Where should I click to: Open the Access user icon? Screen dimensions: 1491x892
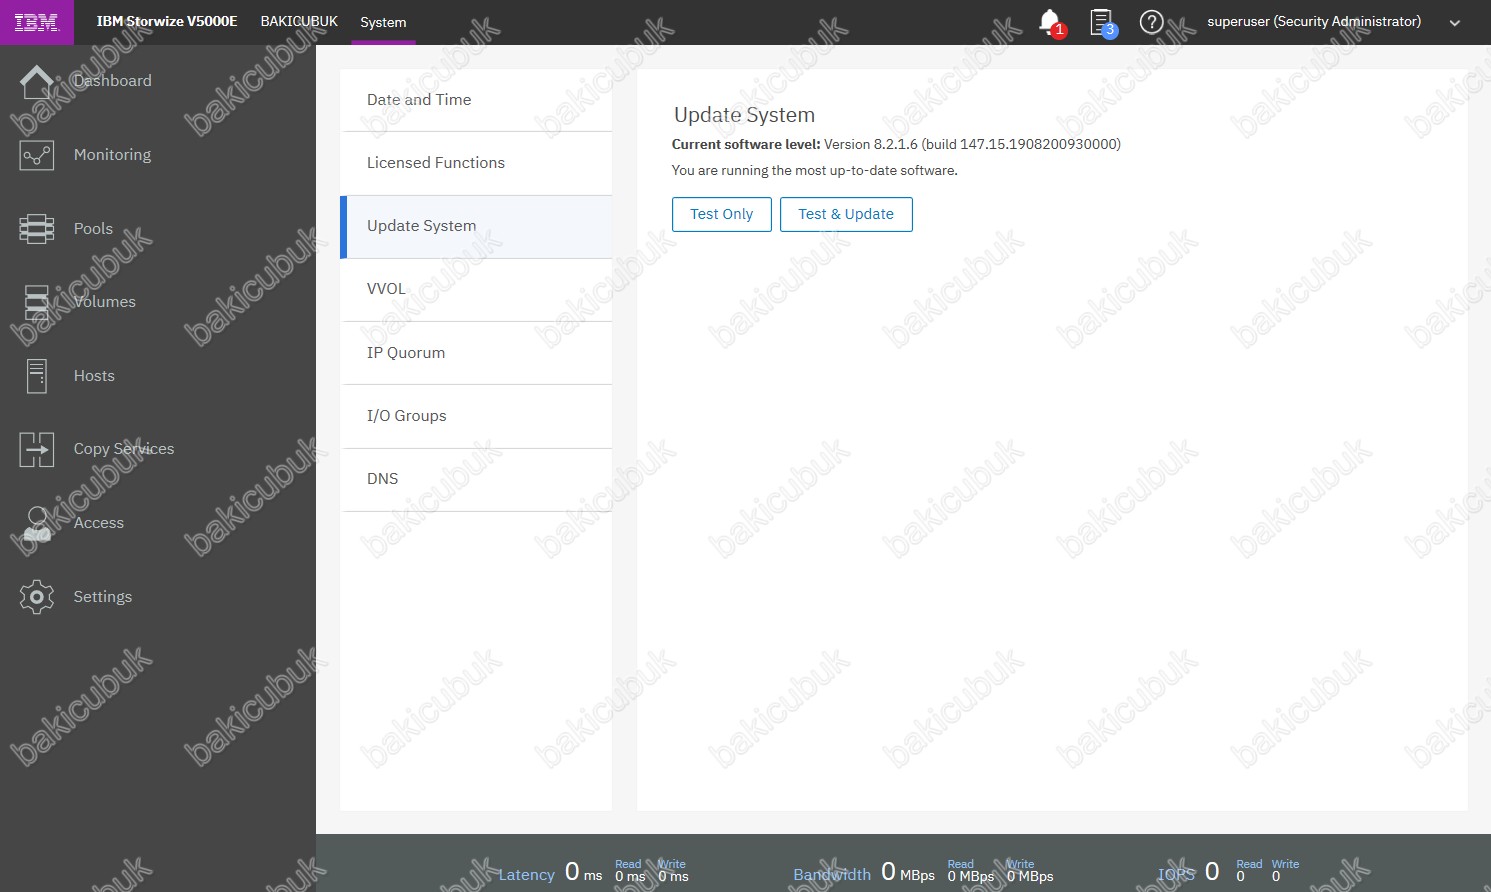point(37,523)
